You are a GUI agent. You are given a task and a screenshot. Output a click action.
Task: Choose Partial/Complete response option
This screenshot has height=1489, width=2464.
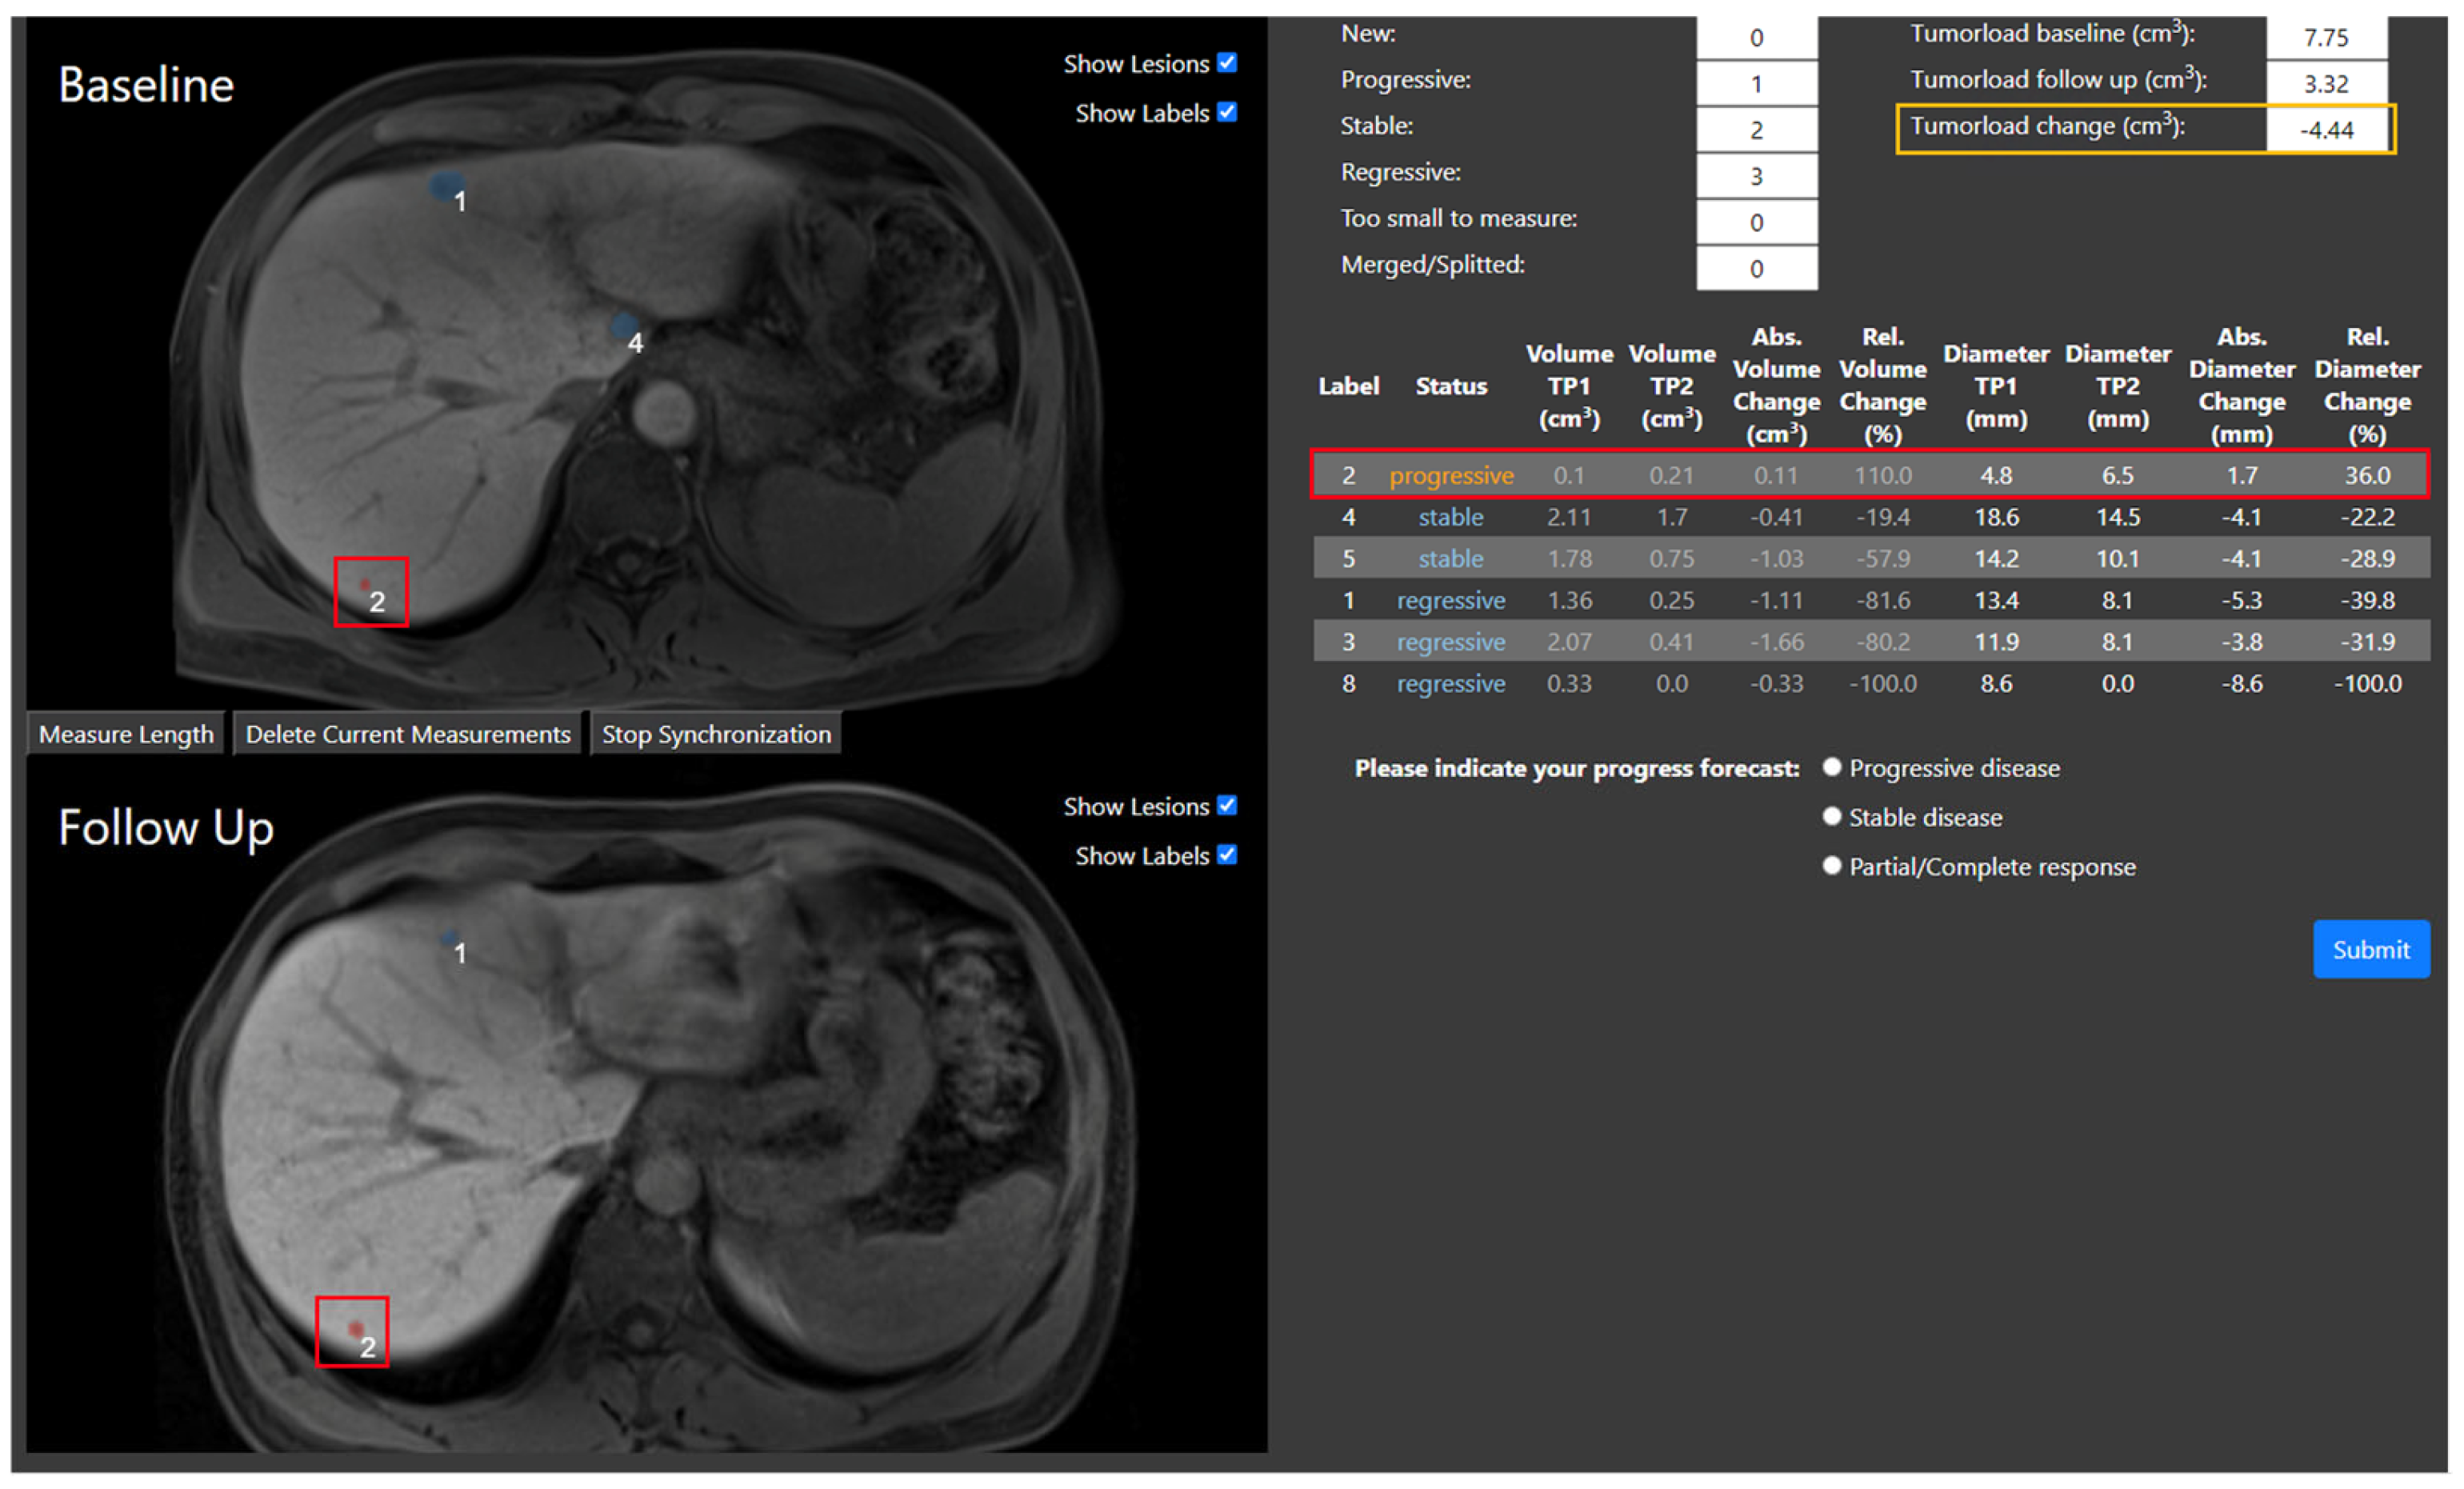pyautogui.click(x=1831, y=865)
